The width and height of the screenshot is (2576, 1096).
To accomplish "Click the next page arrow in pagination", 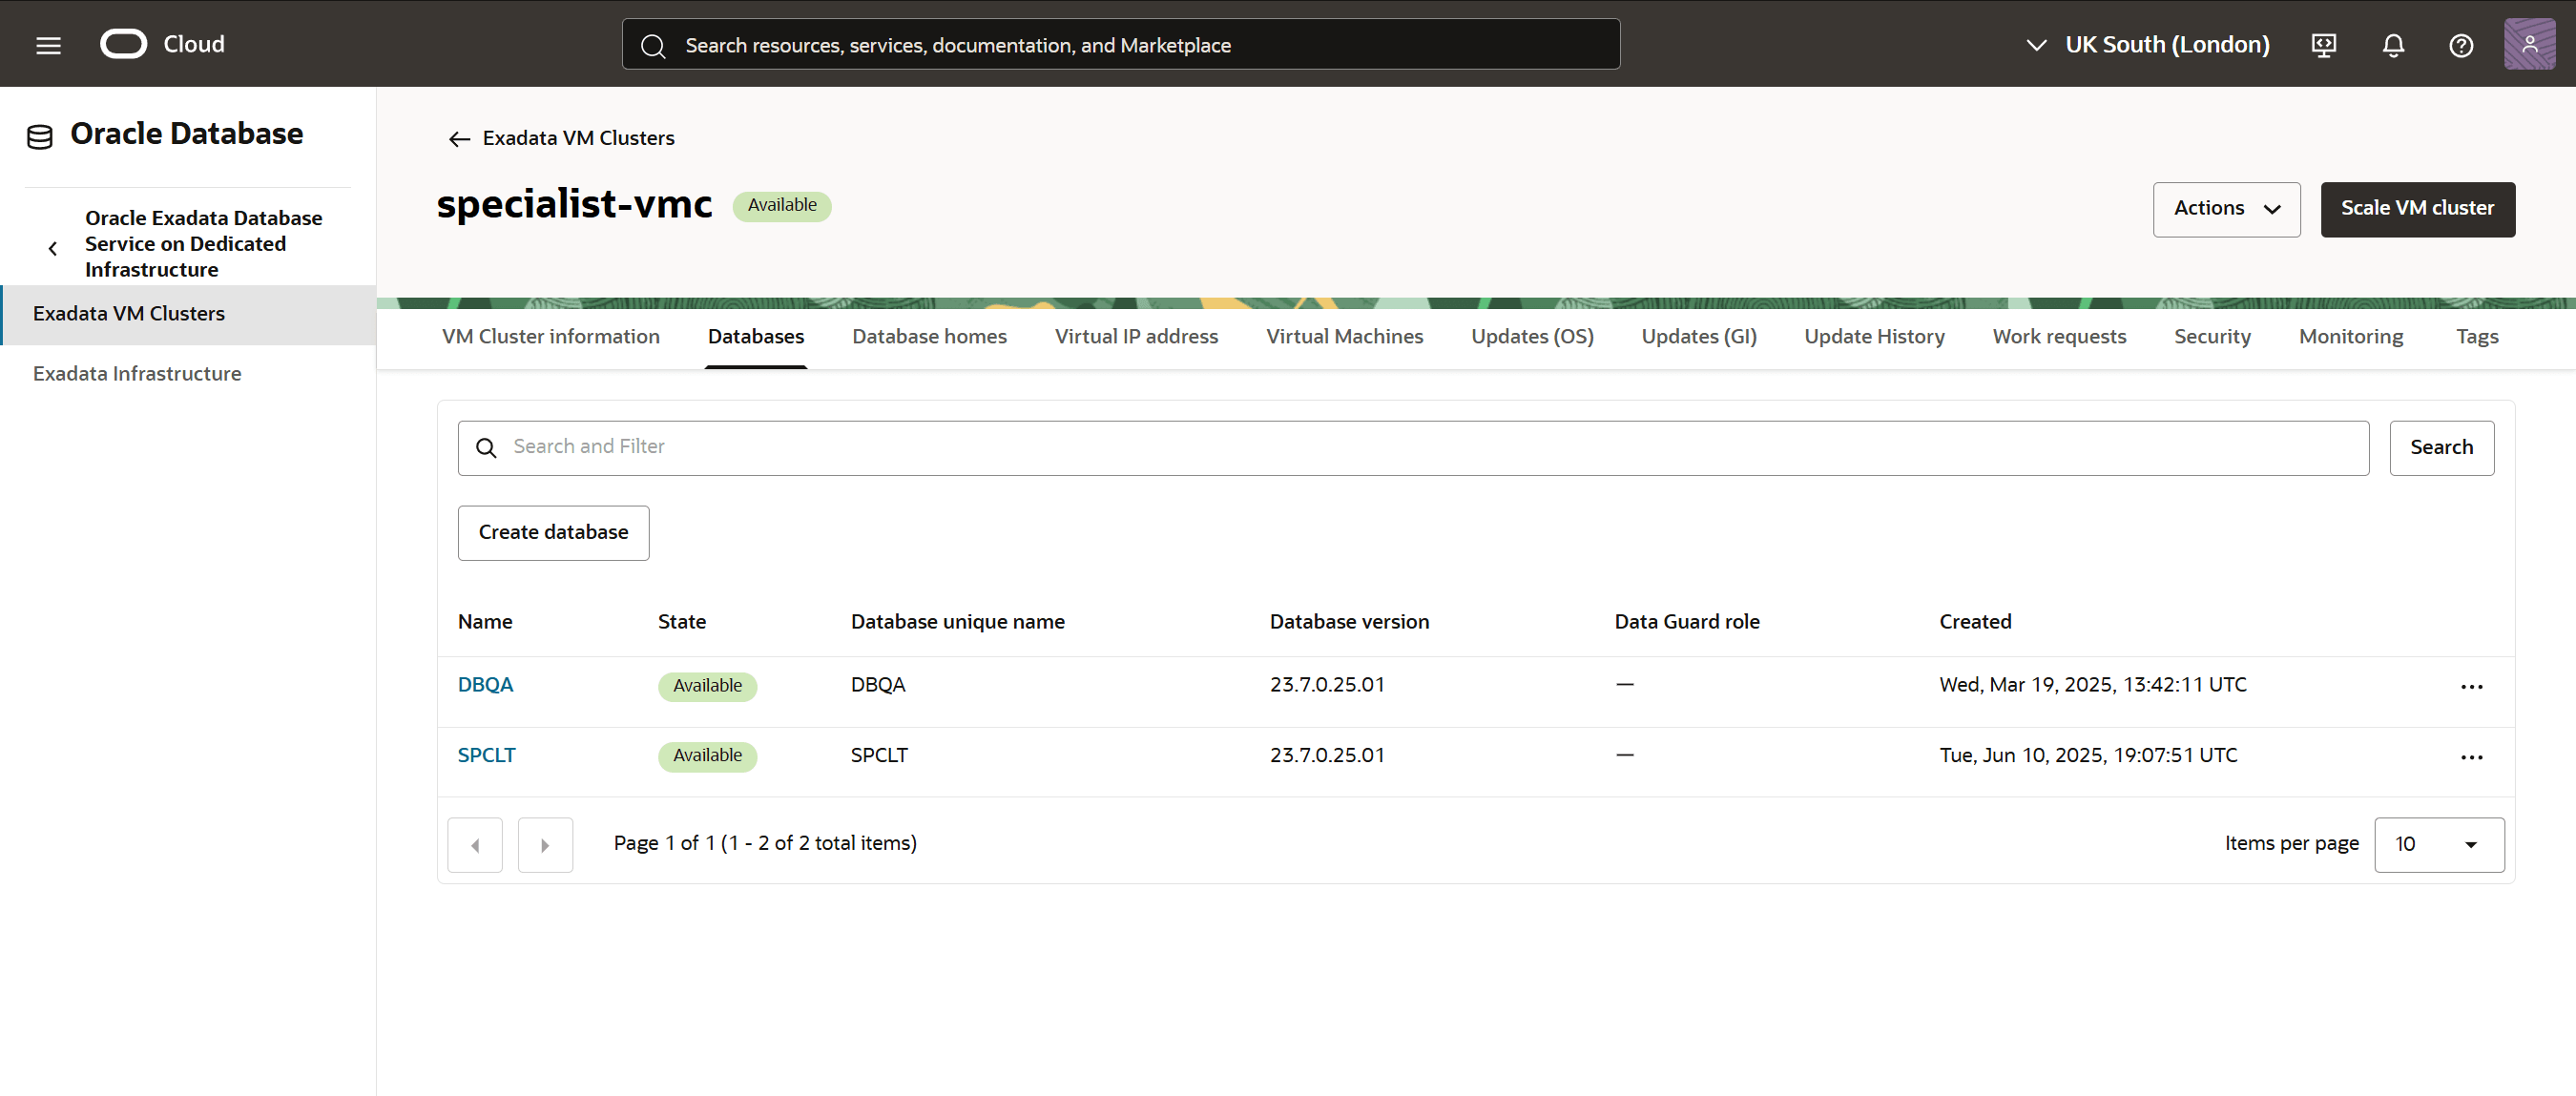I will 545,844.
